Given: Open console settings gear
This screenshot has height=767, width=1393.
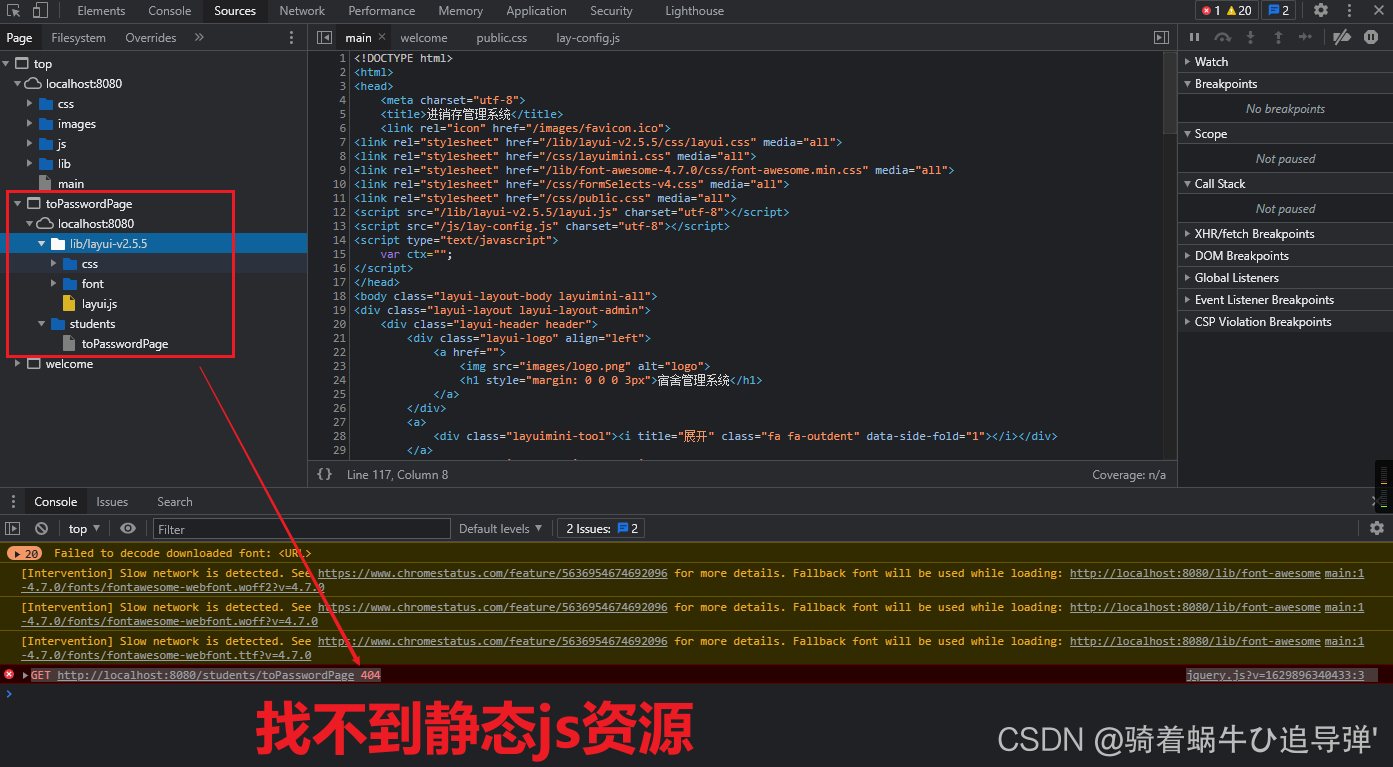Looking at the screenshot, I should (x=1377, y=528).
